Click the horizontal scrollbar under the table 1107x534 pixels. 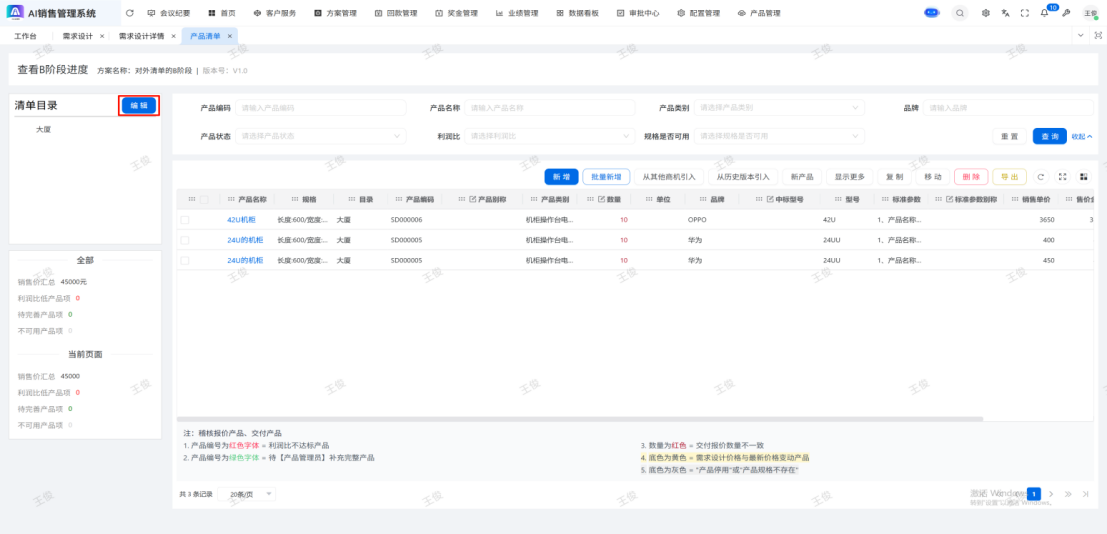pos(580,419)
